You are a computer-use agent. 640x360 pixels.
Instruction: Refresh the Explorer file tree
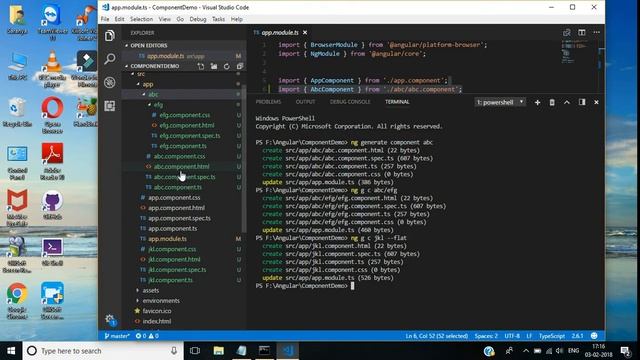[x=227, y=66]
